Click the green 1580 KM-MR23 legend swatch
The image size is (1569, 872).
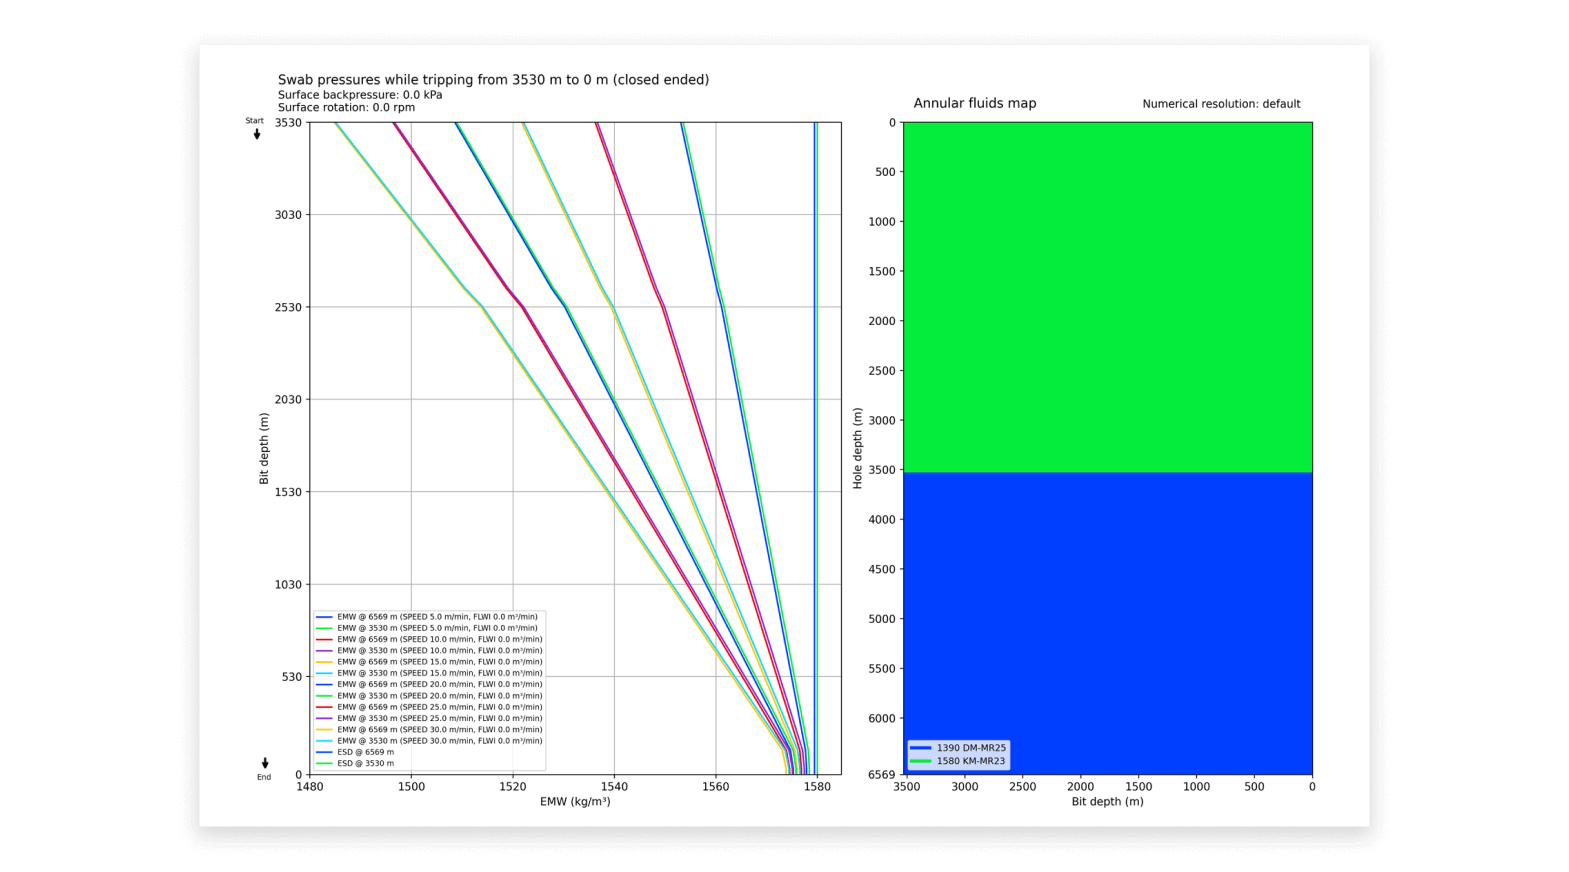tap(920, 761)
